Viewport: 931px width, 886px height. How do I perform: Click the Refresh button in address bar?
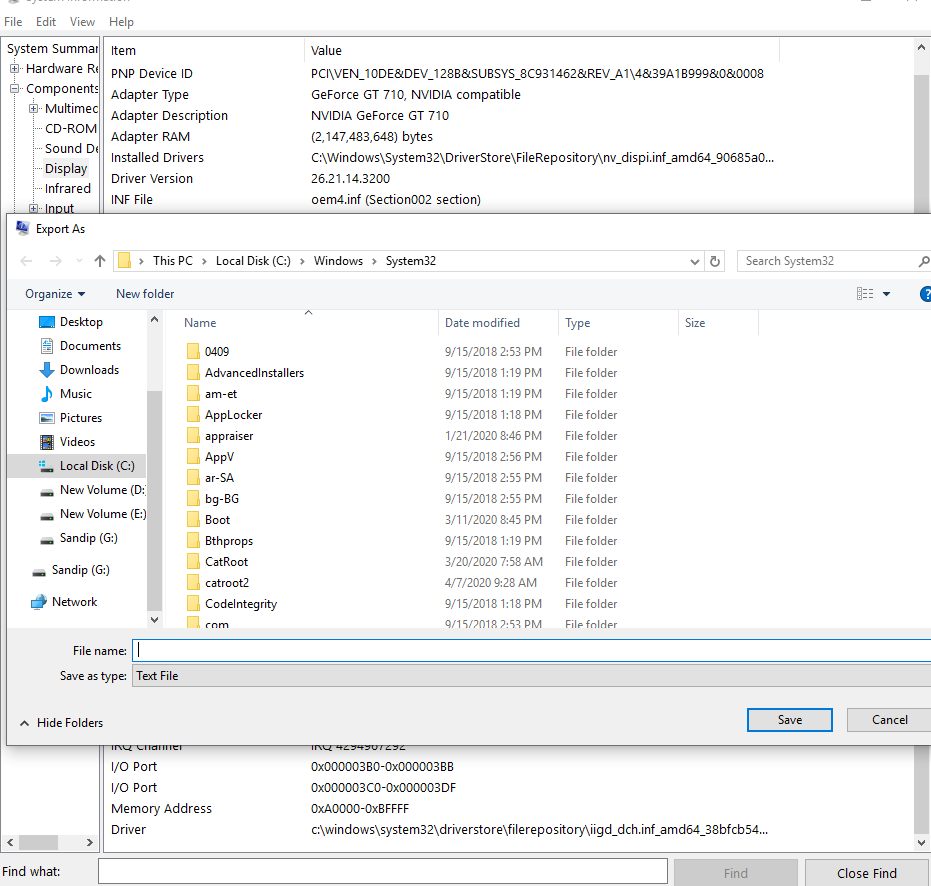(x=715, y=261)
